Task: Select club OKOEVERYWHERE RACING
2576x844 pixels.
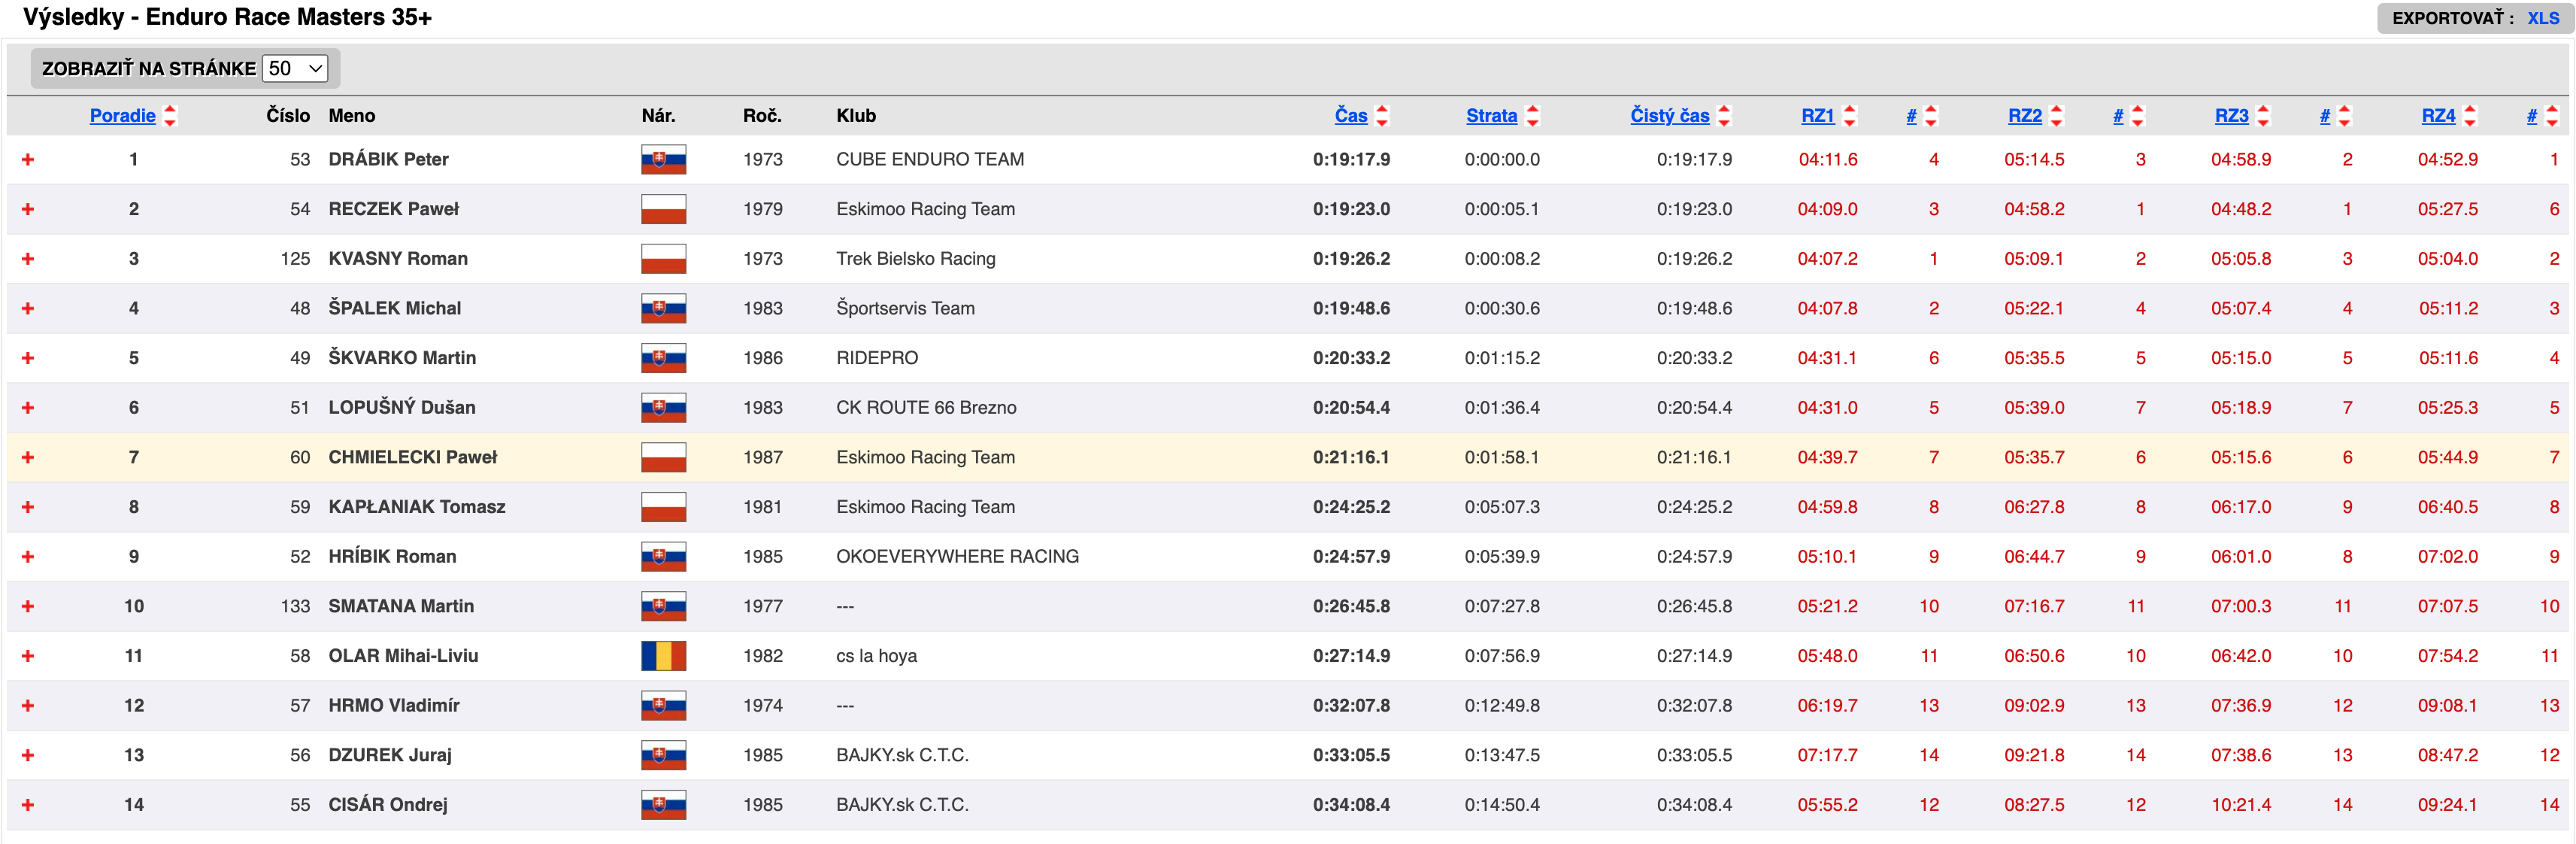Action: point(957,557)
